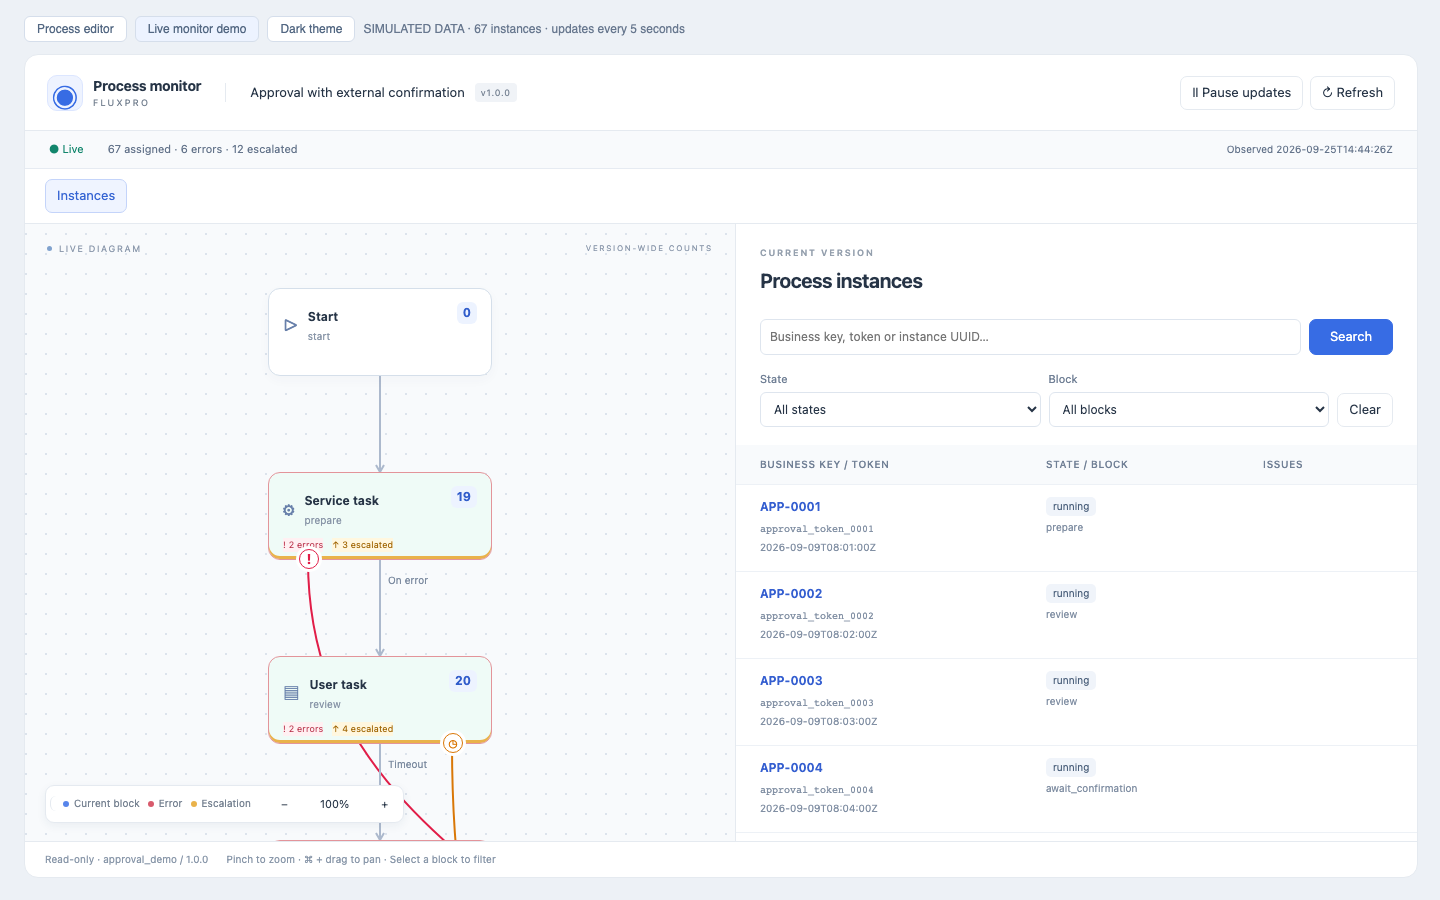
Task: Select the Instances tab
Action: (86, 196)
